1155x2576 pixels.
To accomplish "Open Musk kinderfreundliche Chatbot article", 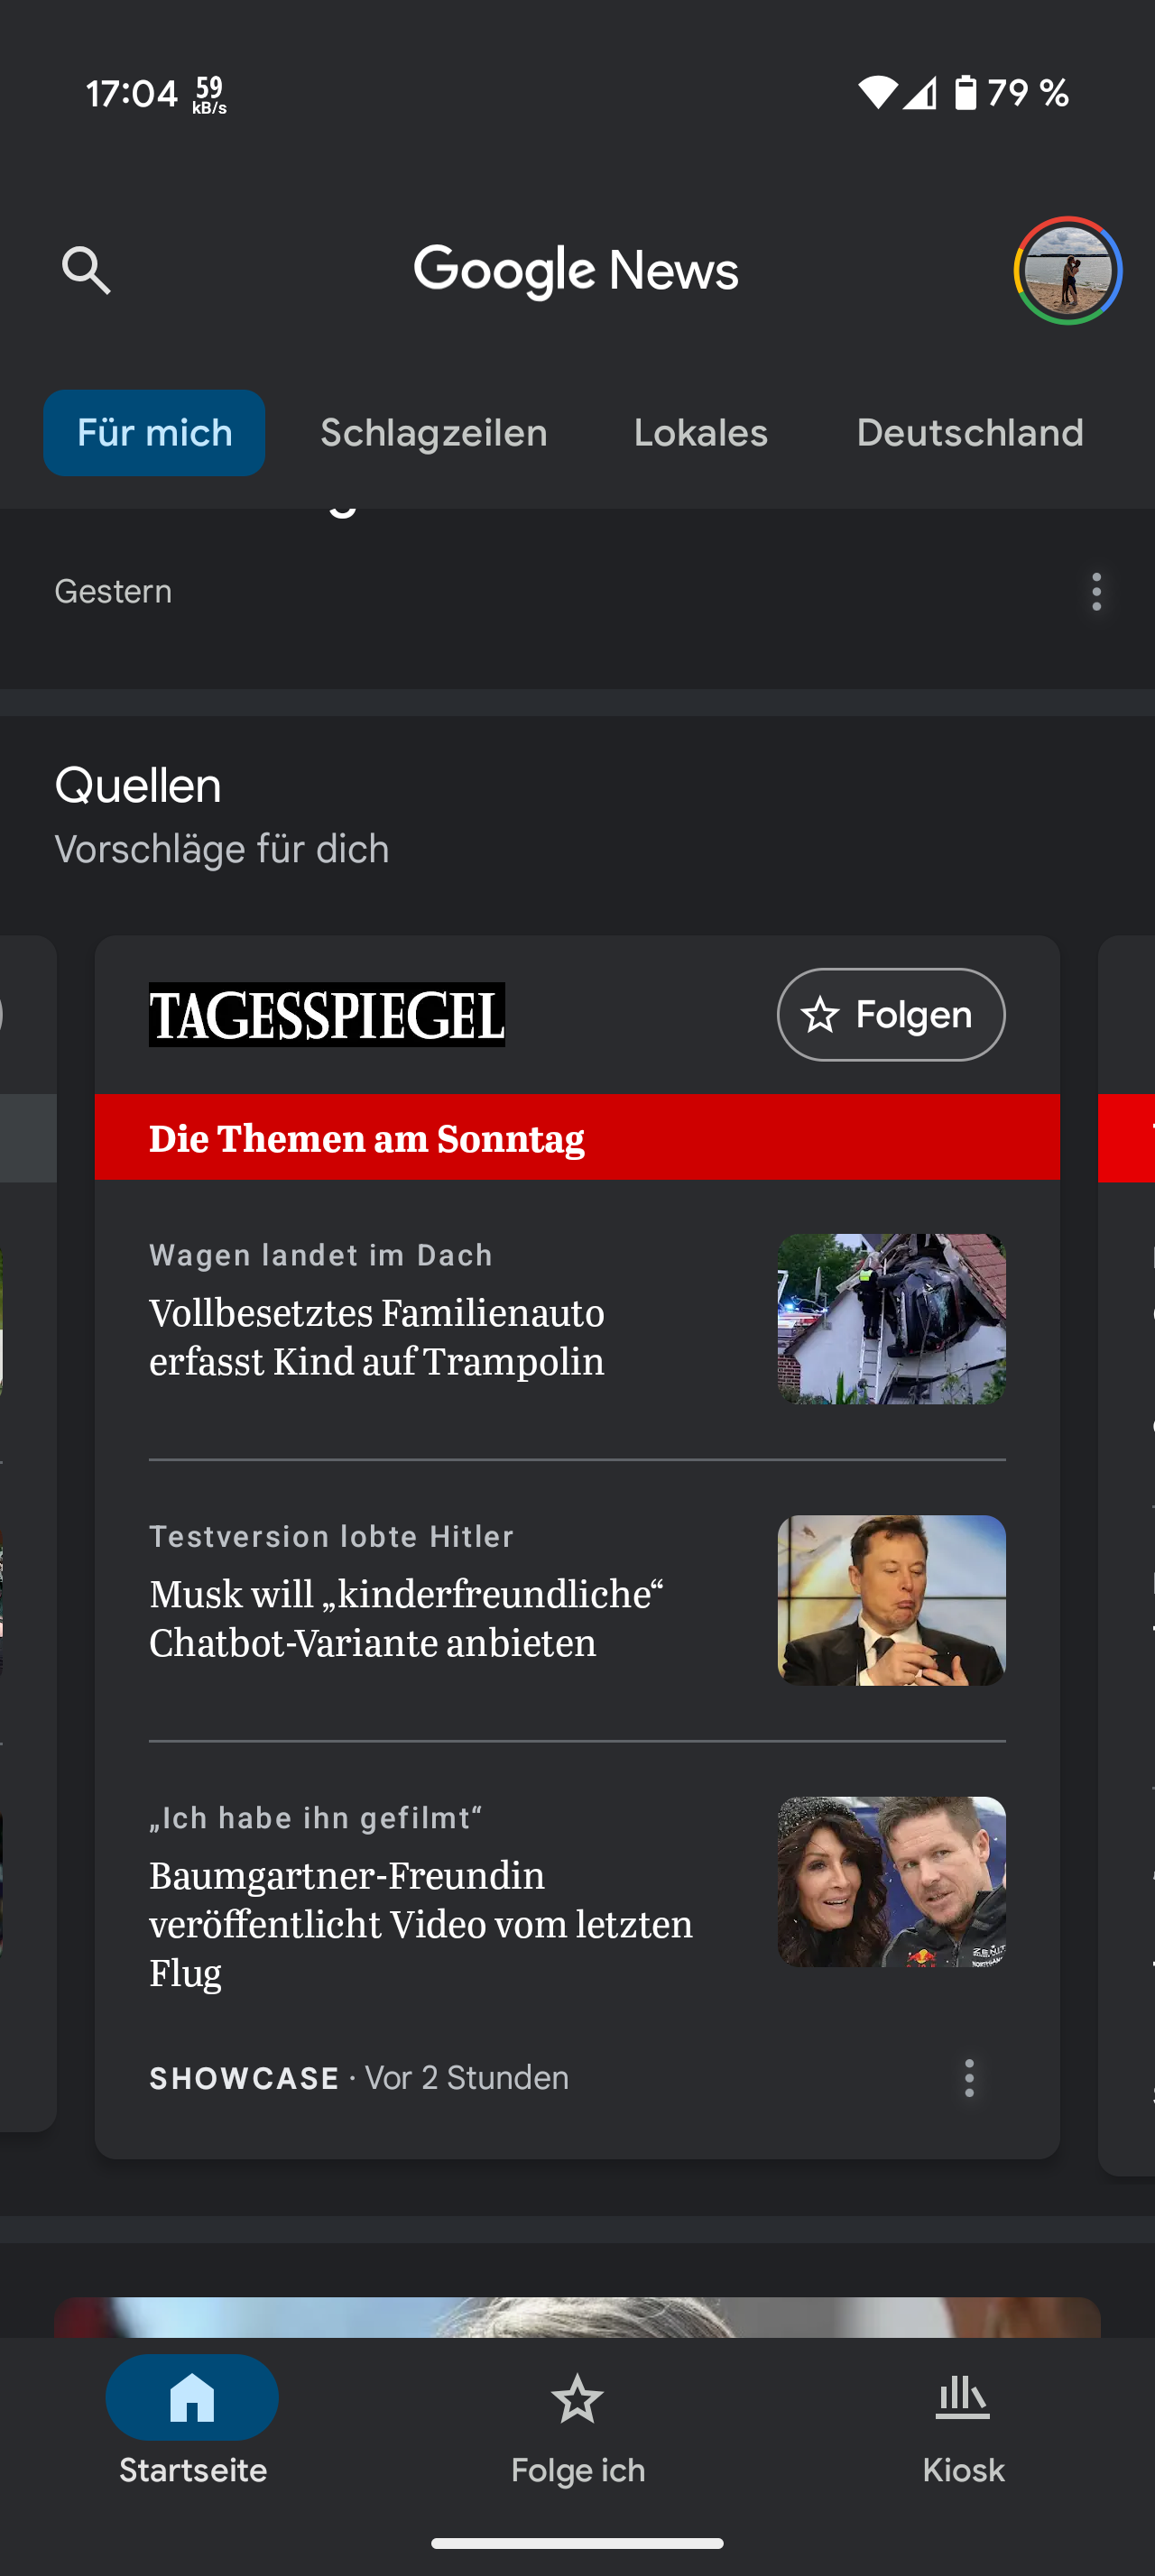I will pos(406,1617).
